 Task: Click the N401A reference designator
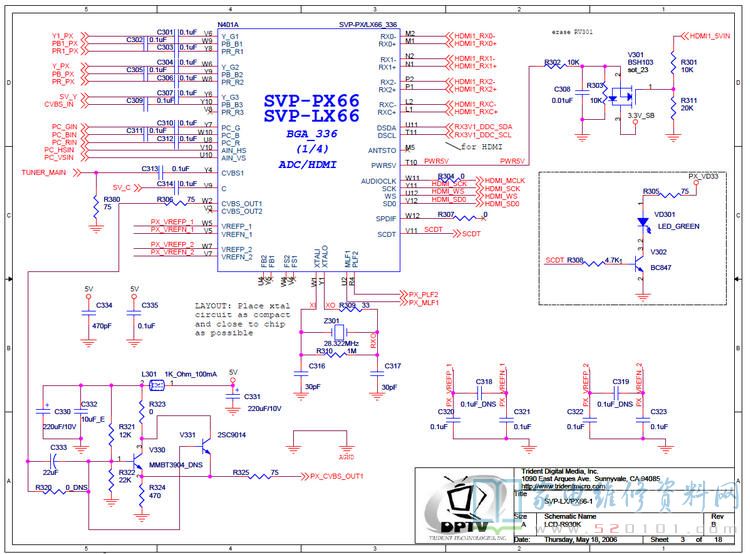point(228,24)
